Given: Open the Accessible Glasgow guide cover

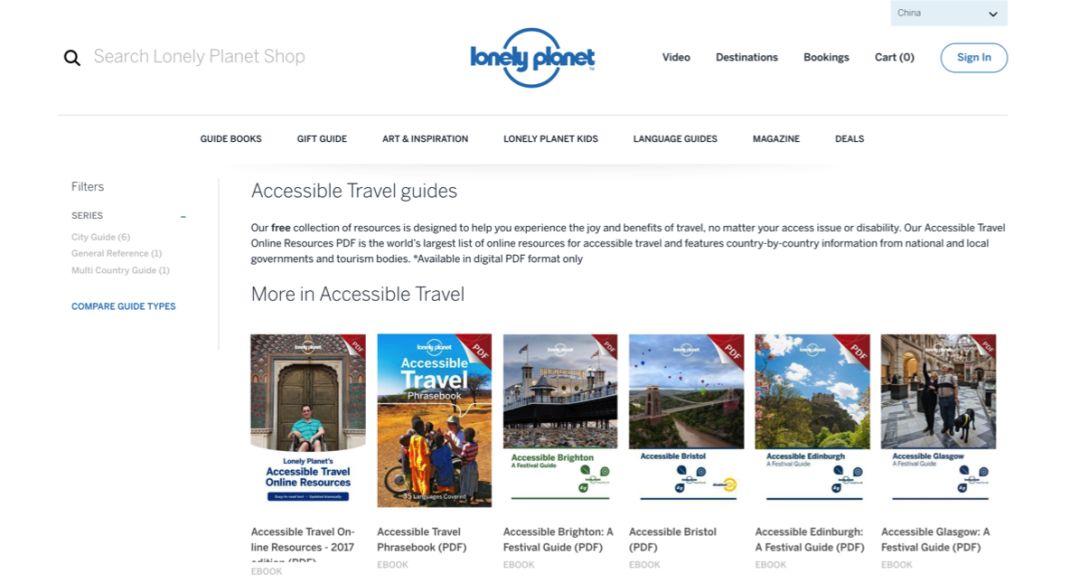Looking at the screenshot, I should coord(938,418).
